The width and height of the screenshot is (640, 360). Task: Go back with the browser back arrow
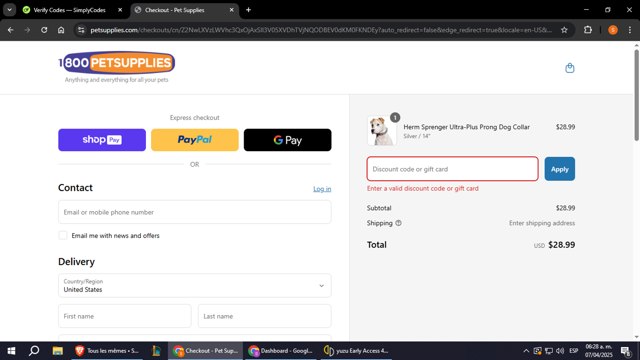[11, 30]
